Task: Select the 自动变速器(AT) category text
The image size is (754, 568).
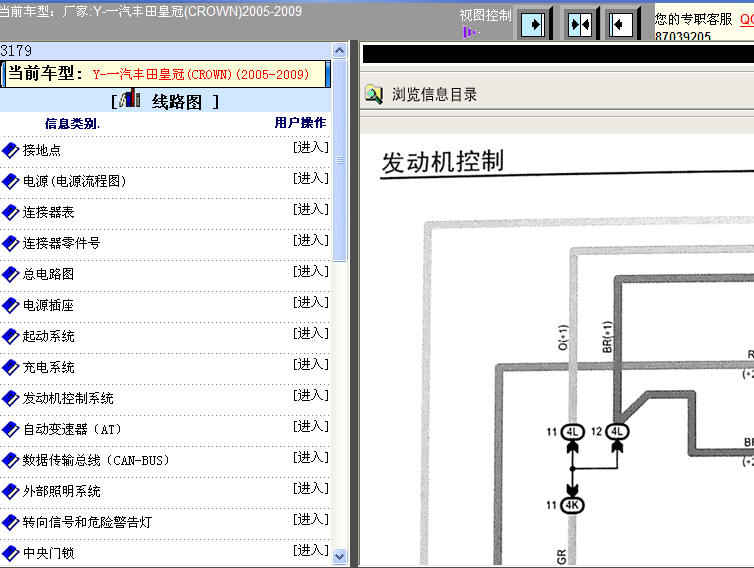Action: (73, 429)
